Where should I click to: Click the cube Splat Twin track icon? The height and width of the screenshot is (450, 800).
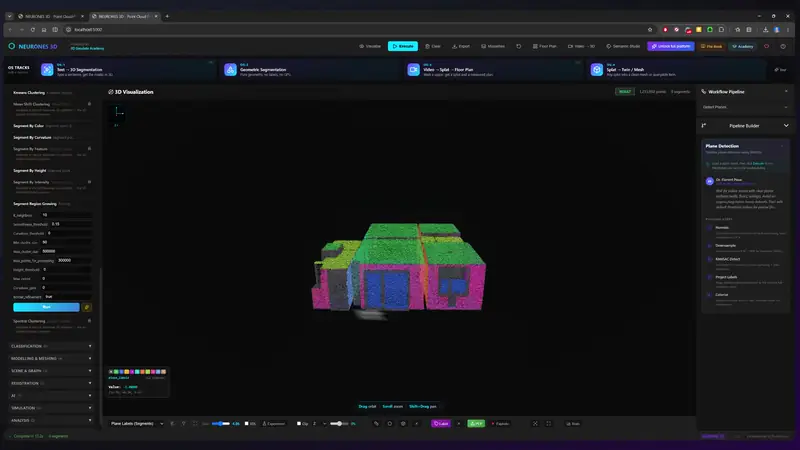596,69
